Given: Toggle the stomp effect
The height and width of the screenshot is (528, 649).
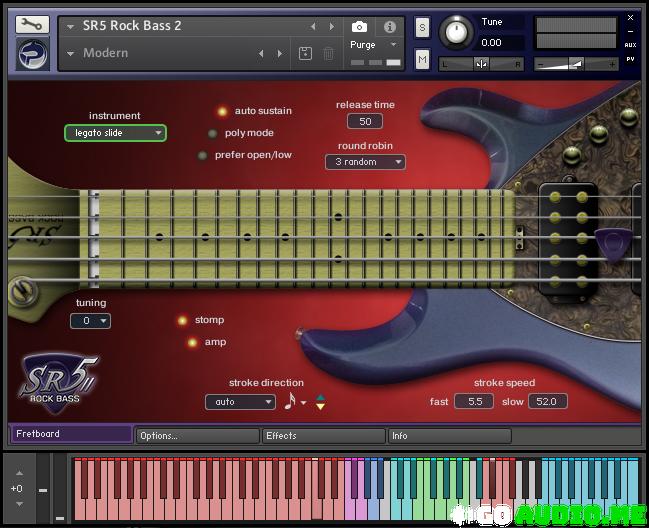Looking at the screenshot, I should (182, 320).
